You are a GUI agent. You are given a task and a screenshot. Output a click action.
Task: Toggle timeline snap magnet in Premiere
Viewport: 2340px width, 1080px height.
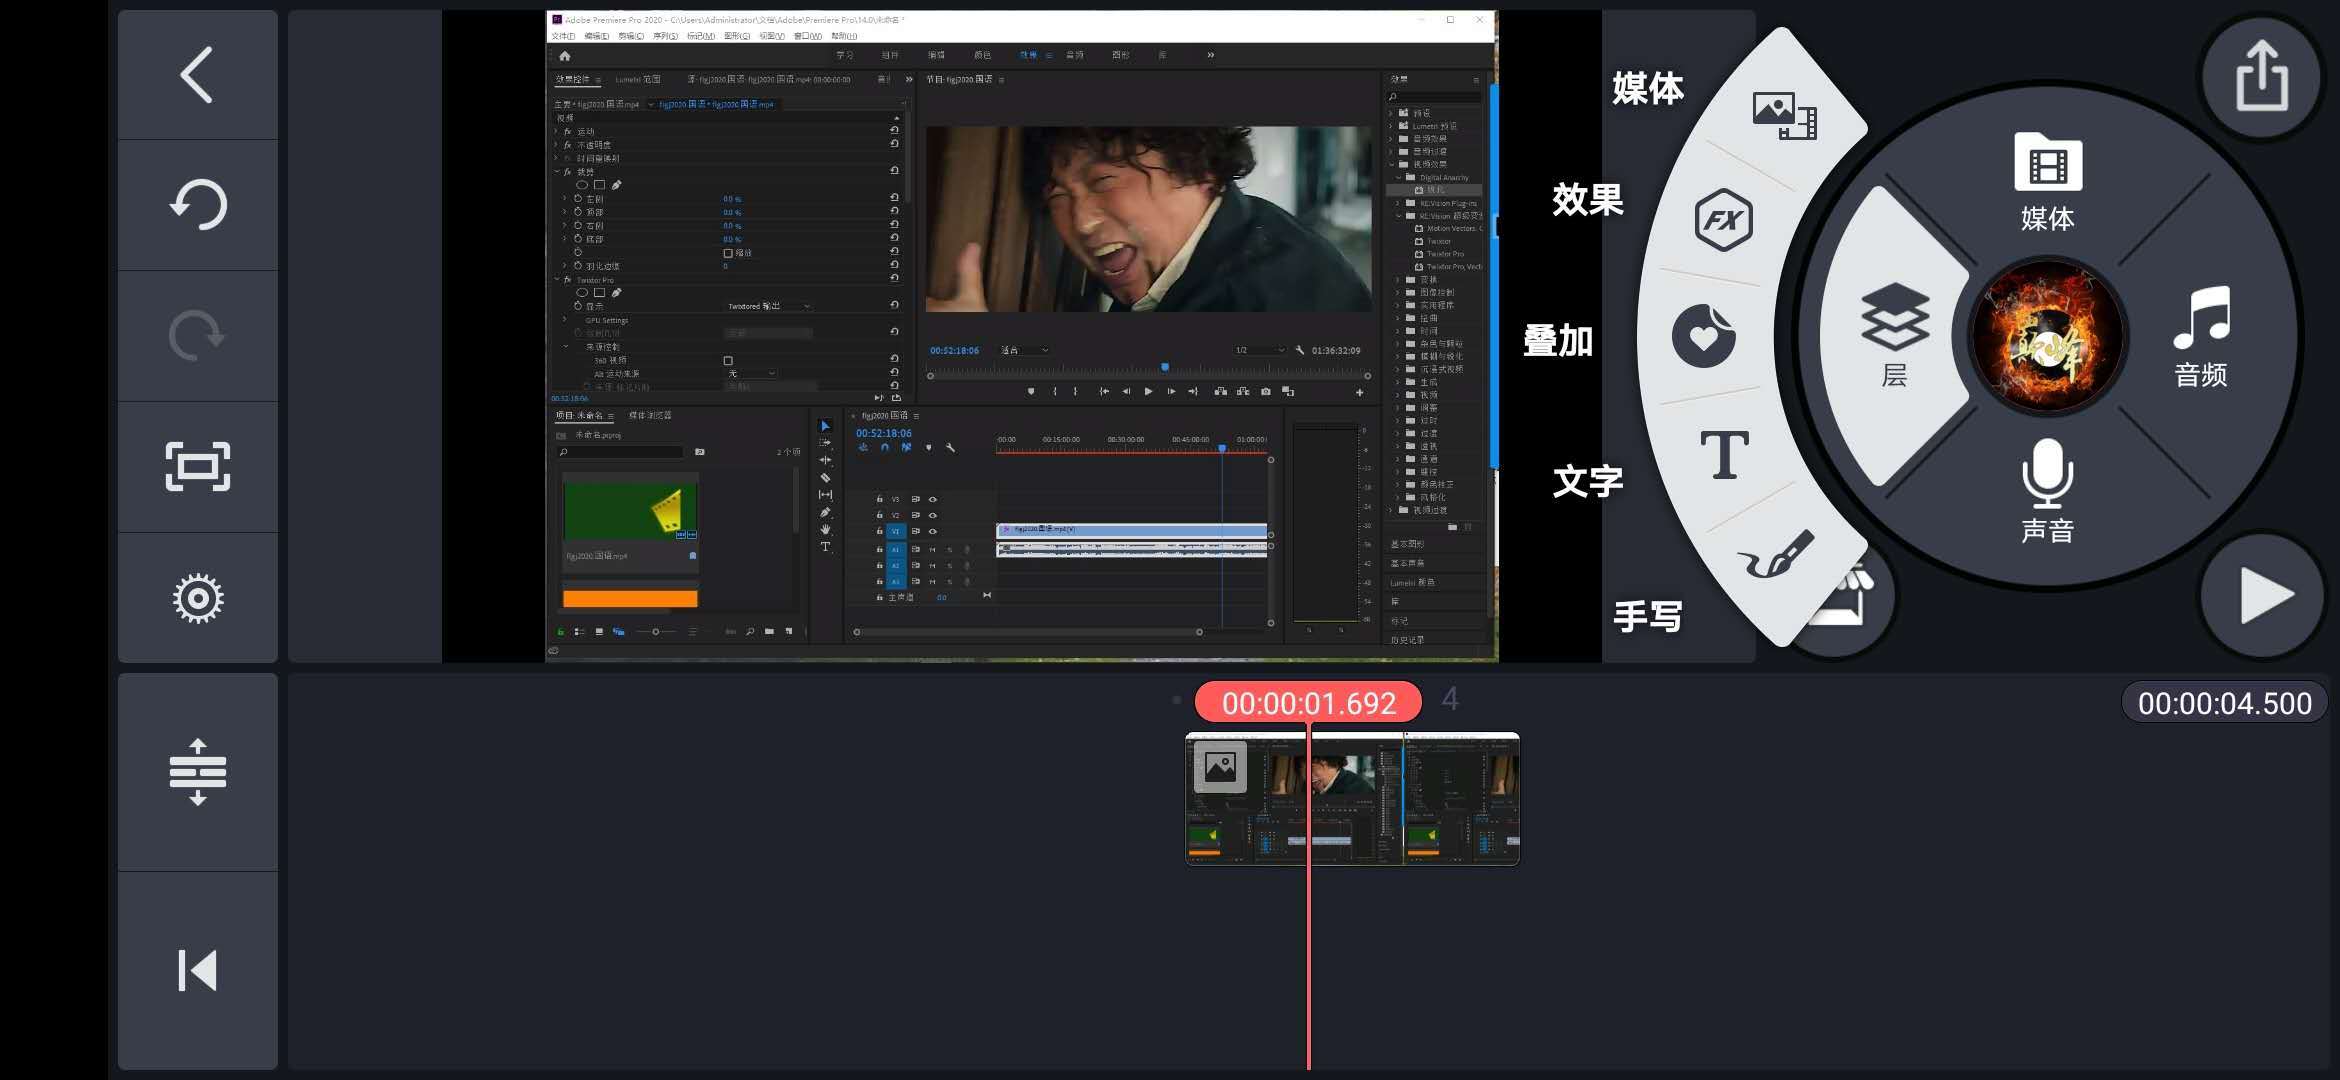(x=885, y=447)
